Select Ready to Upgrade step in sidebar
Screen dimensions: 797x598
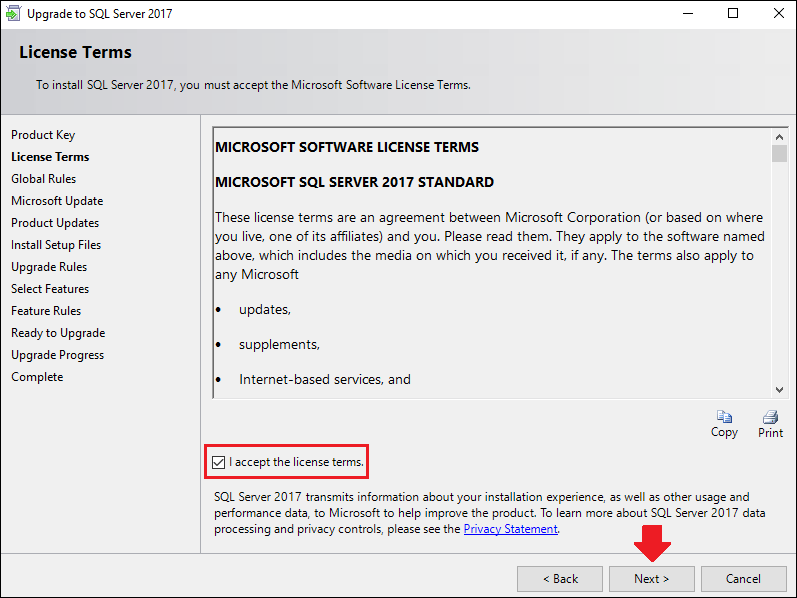58,333
